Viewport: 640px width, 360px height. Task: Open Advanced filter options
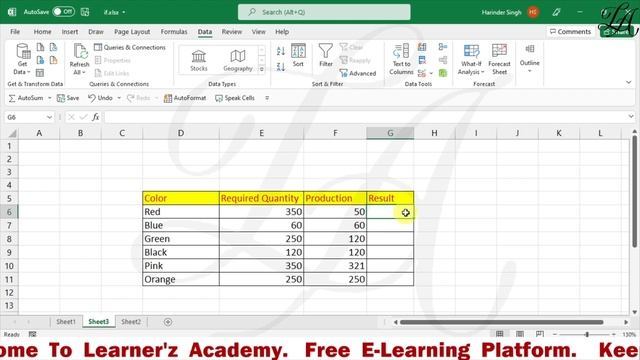(358, 73)
